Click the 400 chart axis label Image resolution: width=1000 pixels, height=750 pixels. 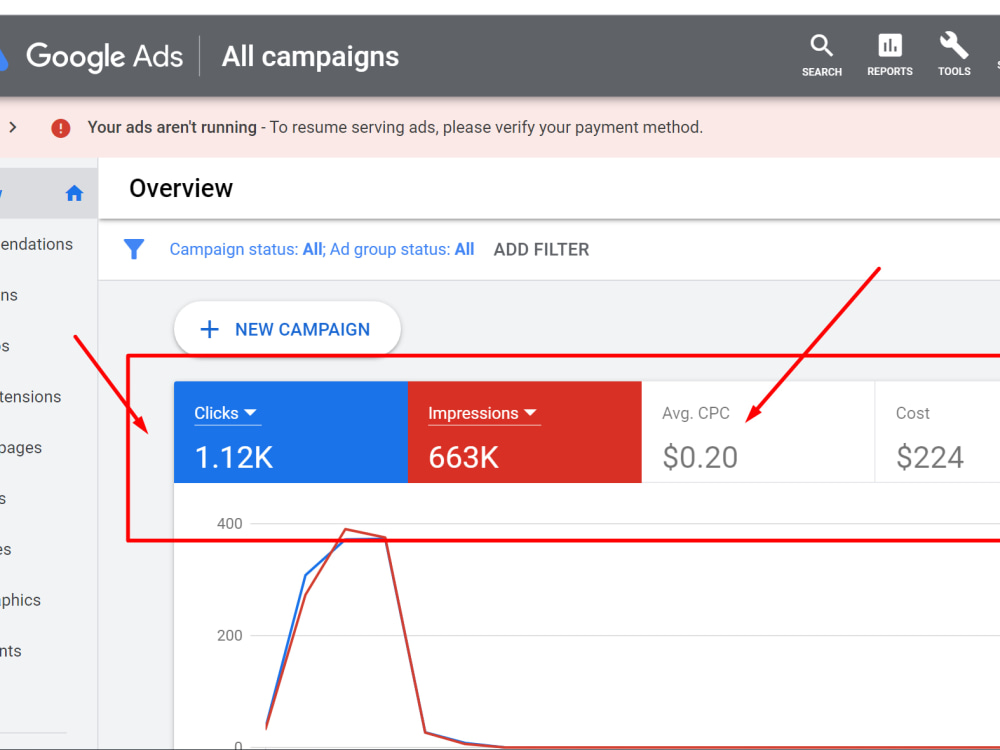pyautogui.click(x=230, y=524)
